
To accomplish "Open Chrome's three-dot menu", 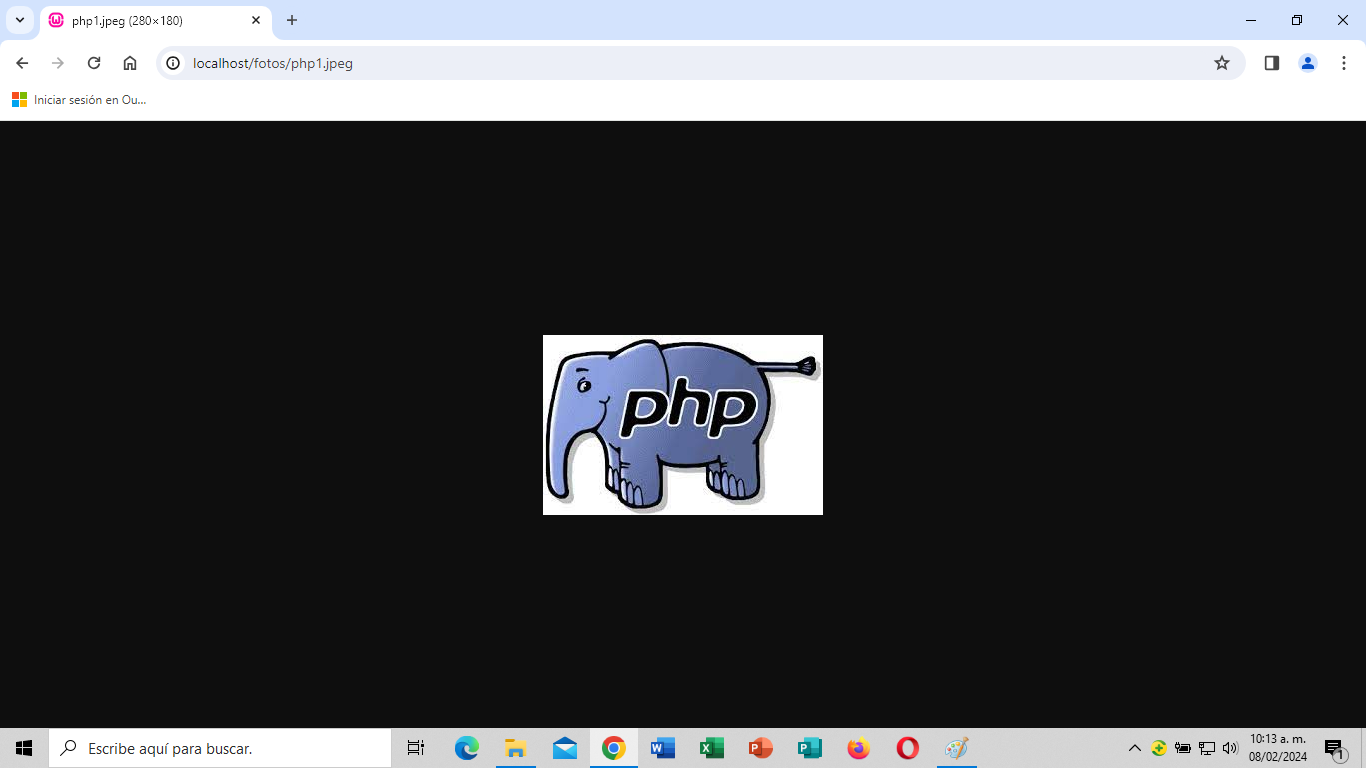I will coord(1342,63).
